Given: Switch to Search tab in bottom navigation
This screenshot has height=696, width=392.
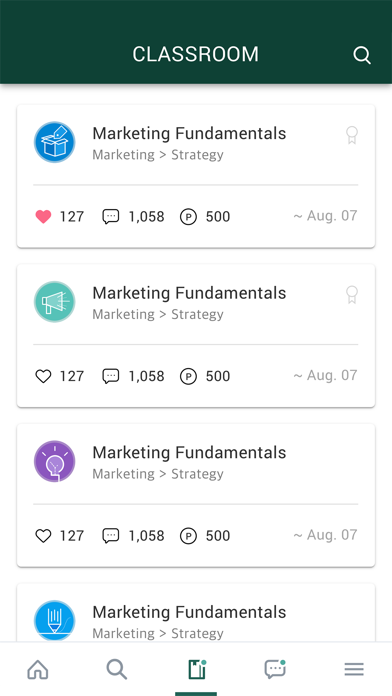Looking at the screenshot, I should point(117,669).
